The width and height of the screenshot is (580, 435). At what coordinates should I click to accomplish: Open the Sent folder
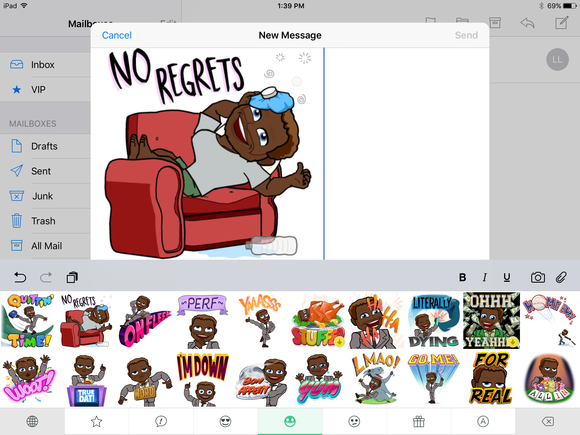click(x=45, y=171)
